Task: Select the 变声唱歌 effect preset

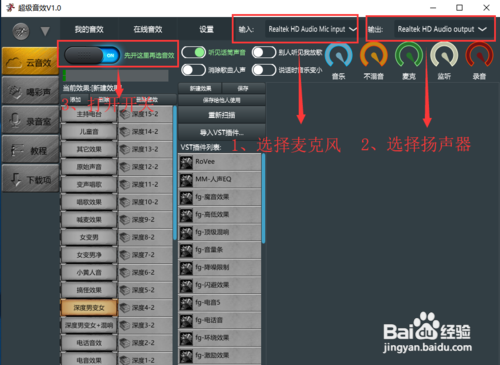Action: (x=89, y=185)
